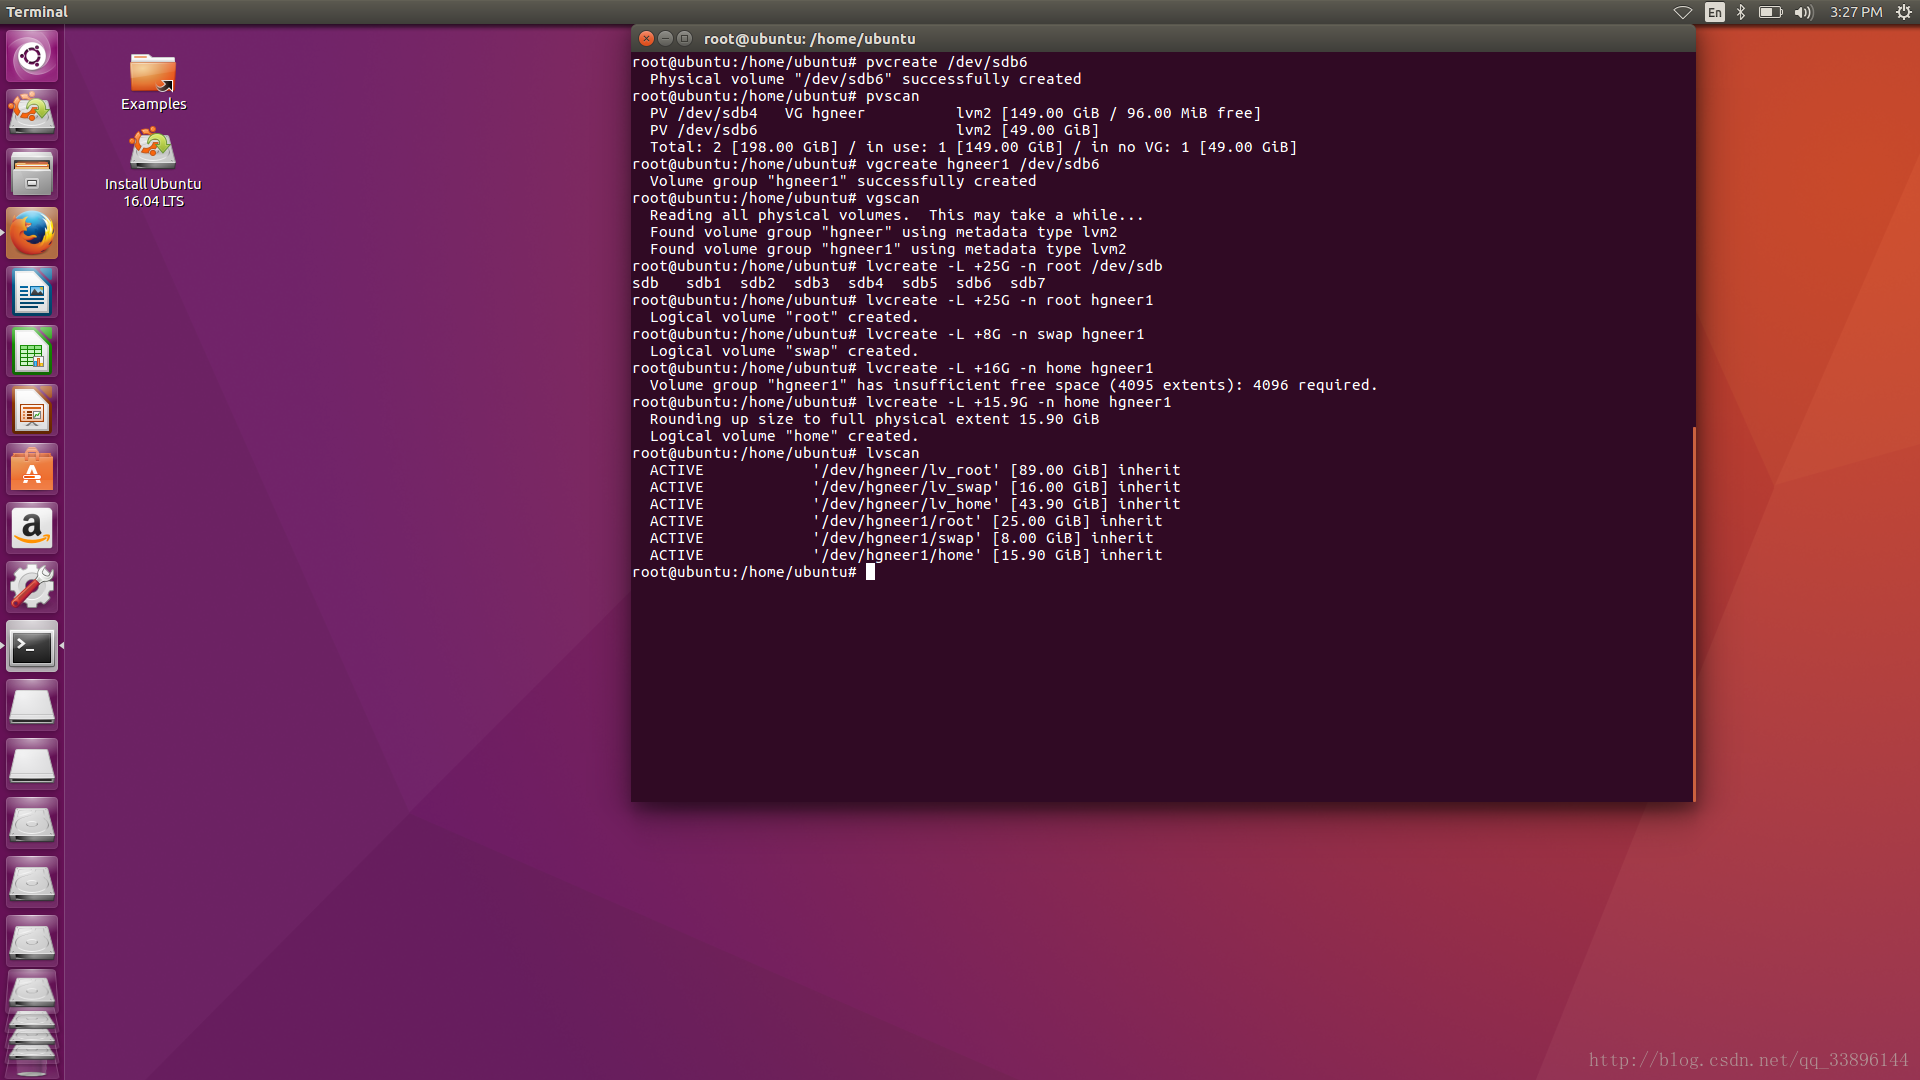Image resolution: width=1920 pixels, height=1080 pixels.
Task: Select the Examples desktop folder
Action: (x=153, y=82)
